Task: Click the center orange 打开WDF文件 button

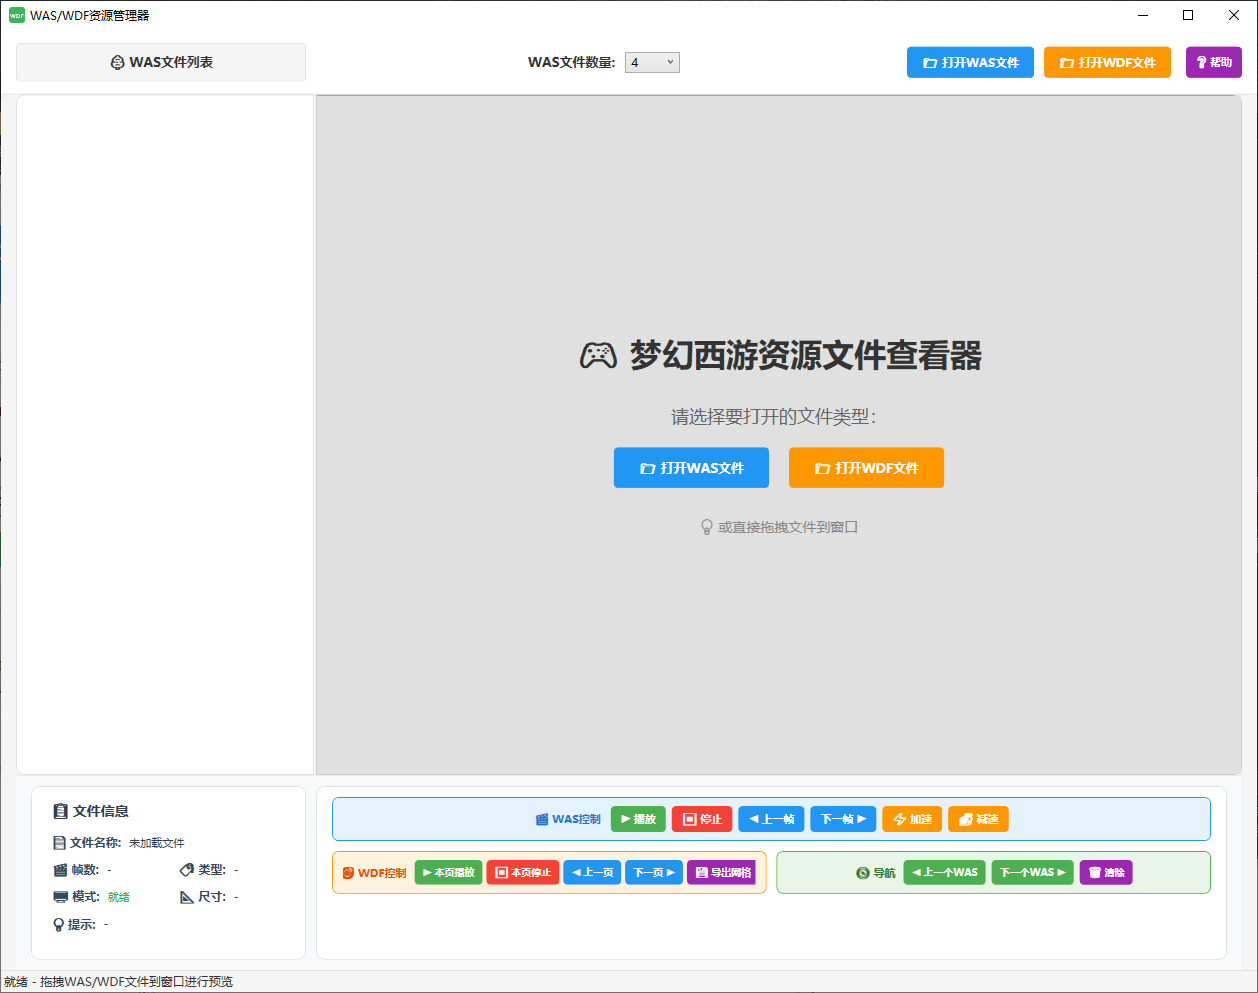Action: (866, 468)
